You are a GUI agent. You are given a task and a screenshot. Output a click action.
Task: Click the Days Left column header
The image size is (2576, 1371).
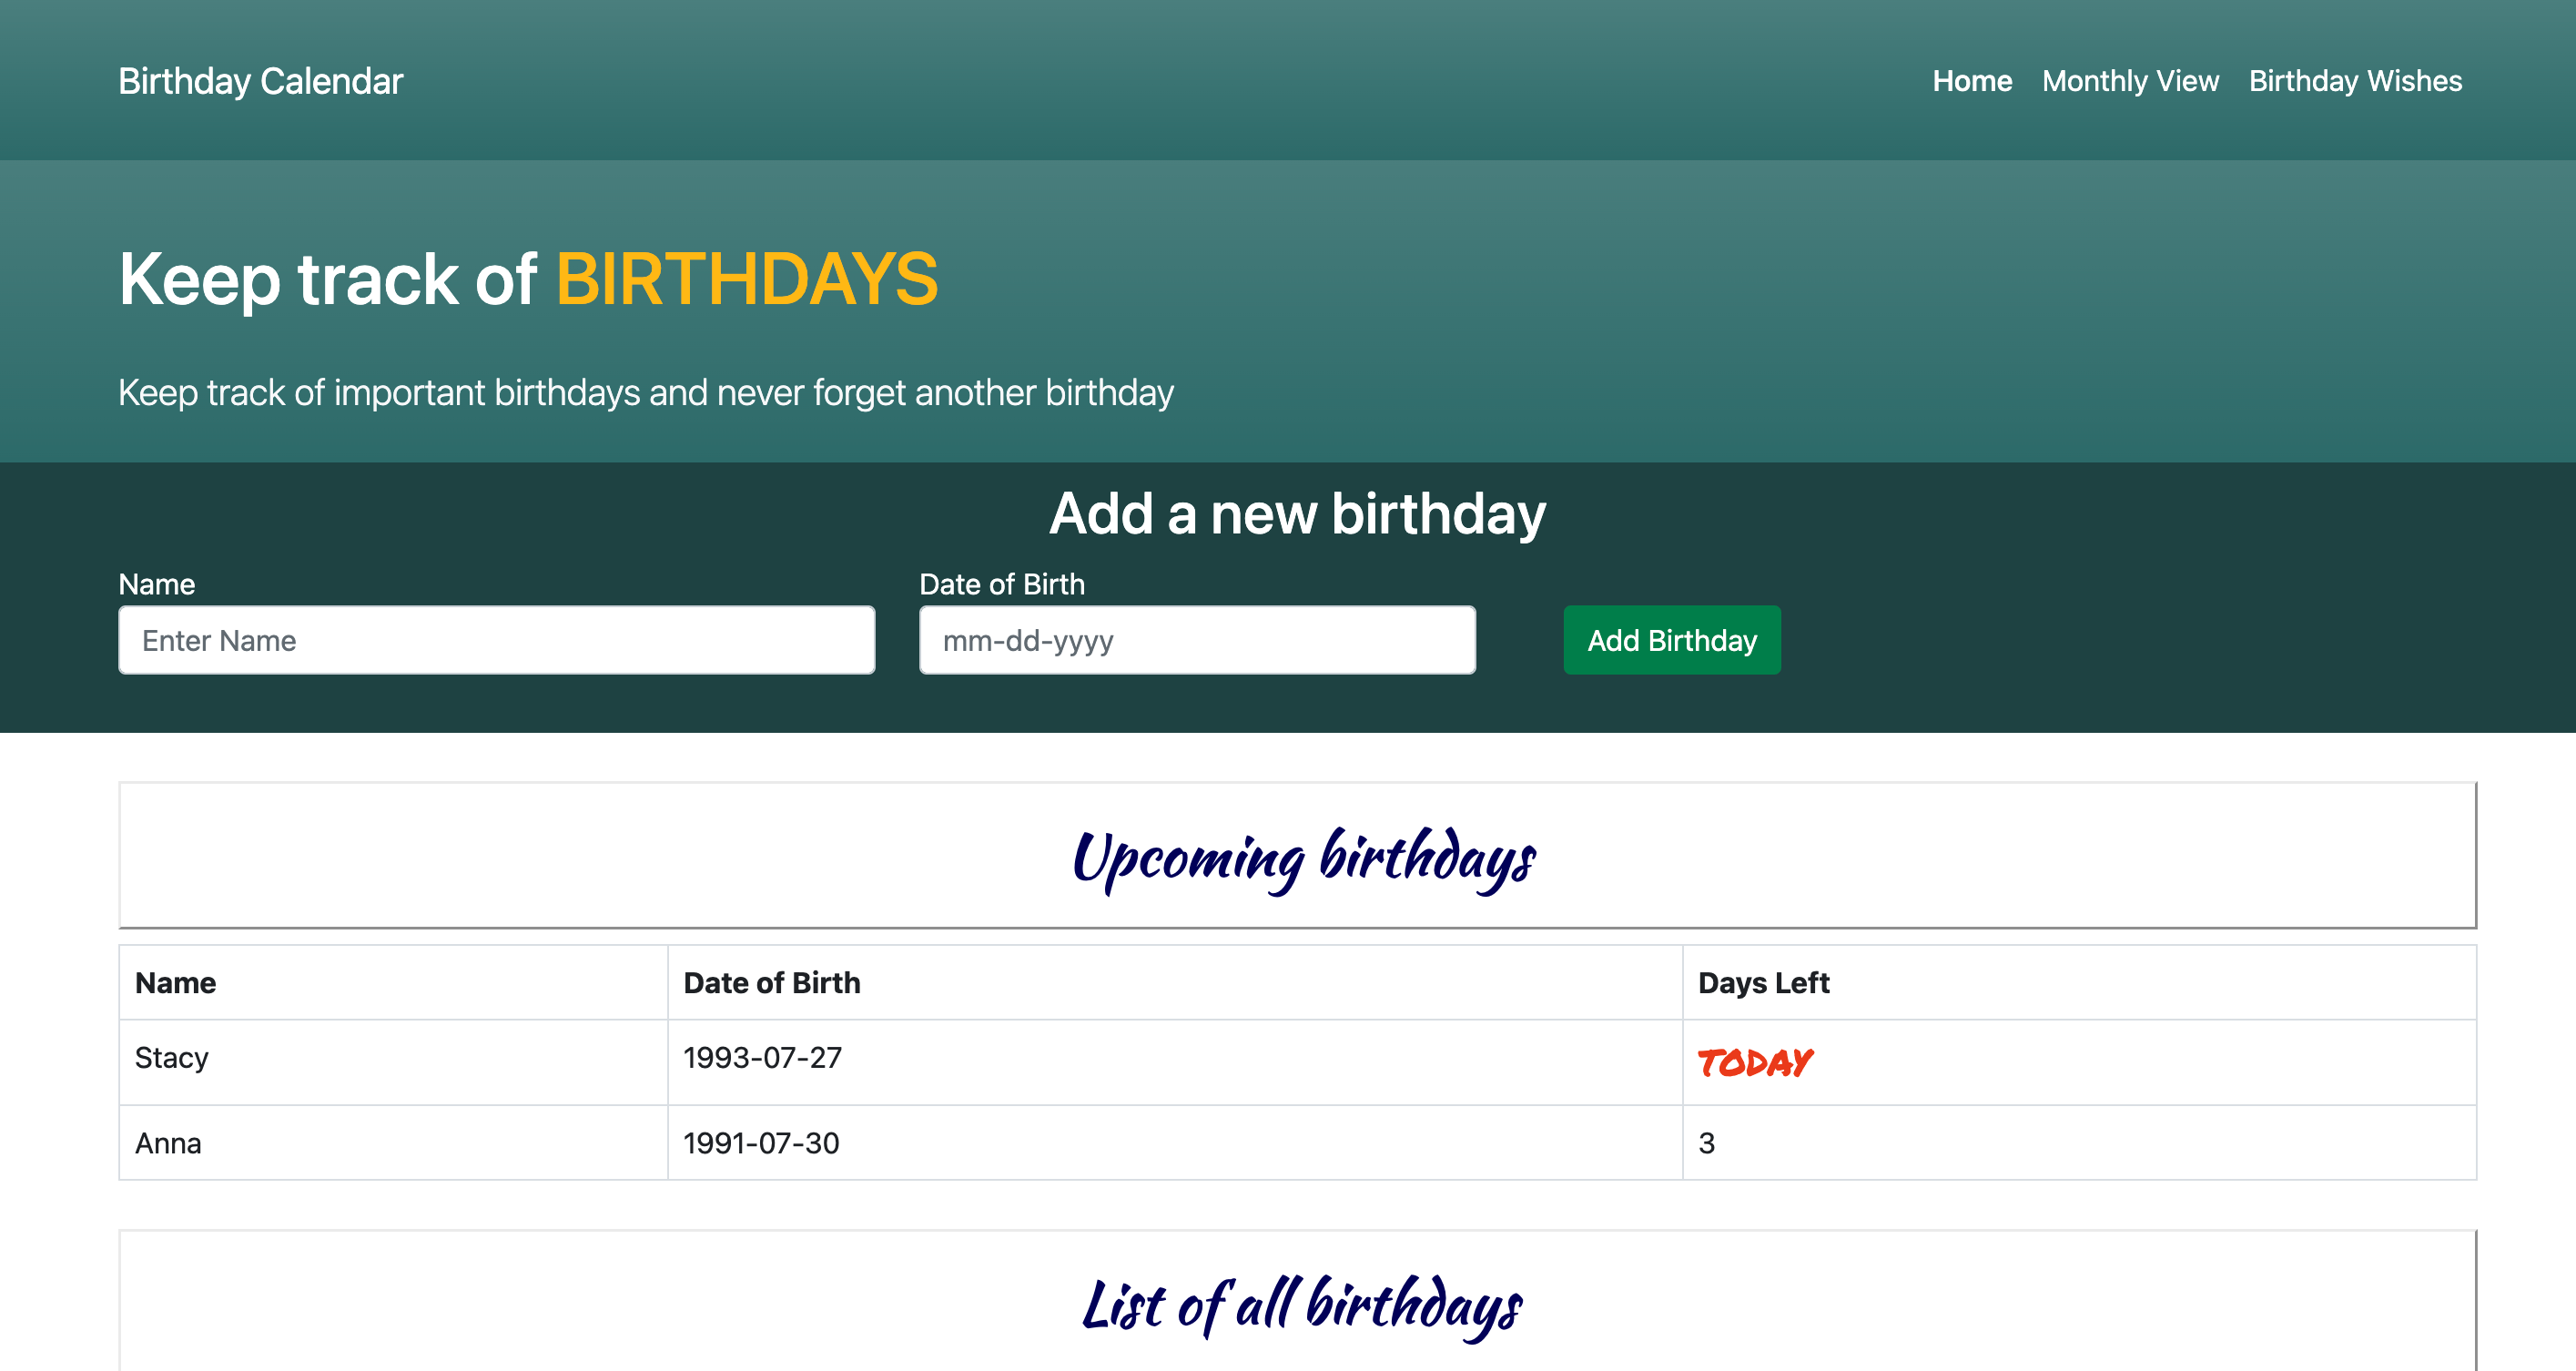(1763, 983)
